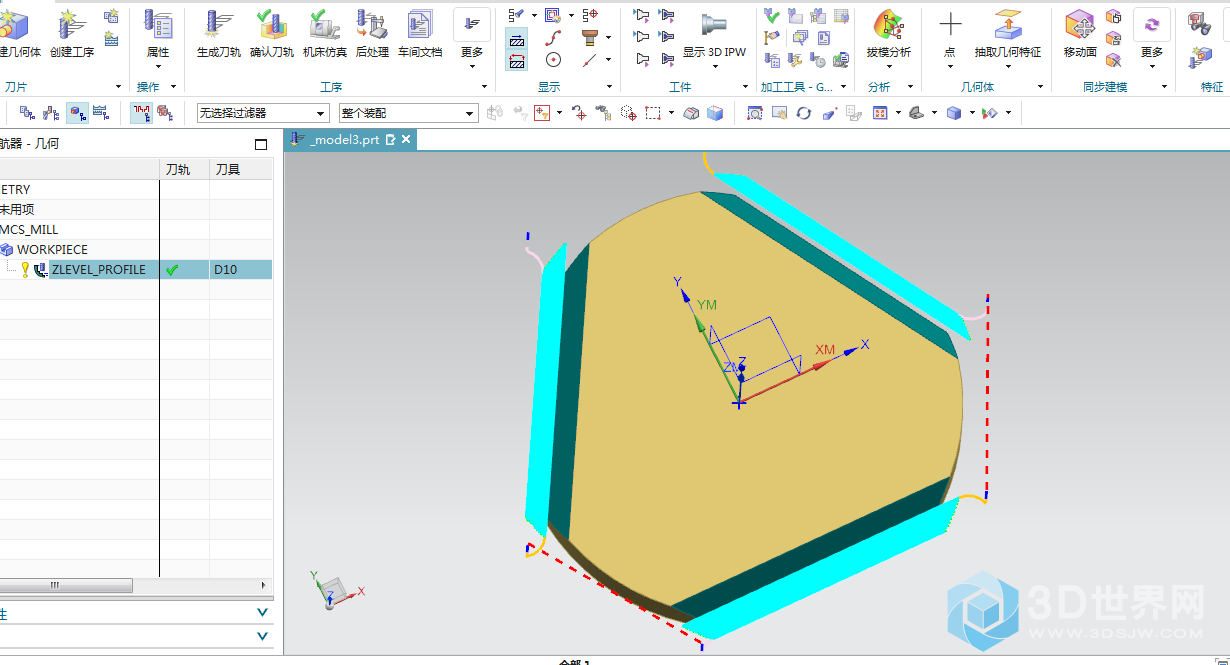Click the green check in 刀轨 column

coord(172,270)
